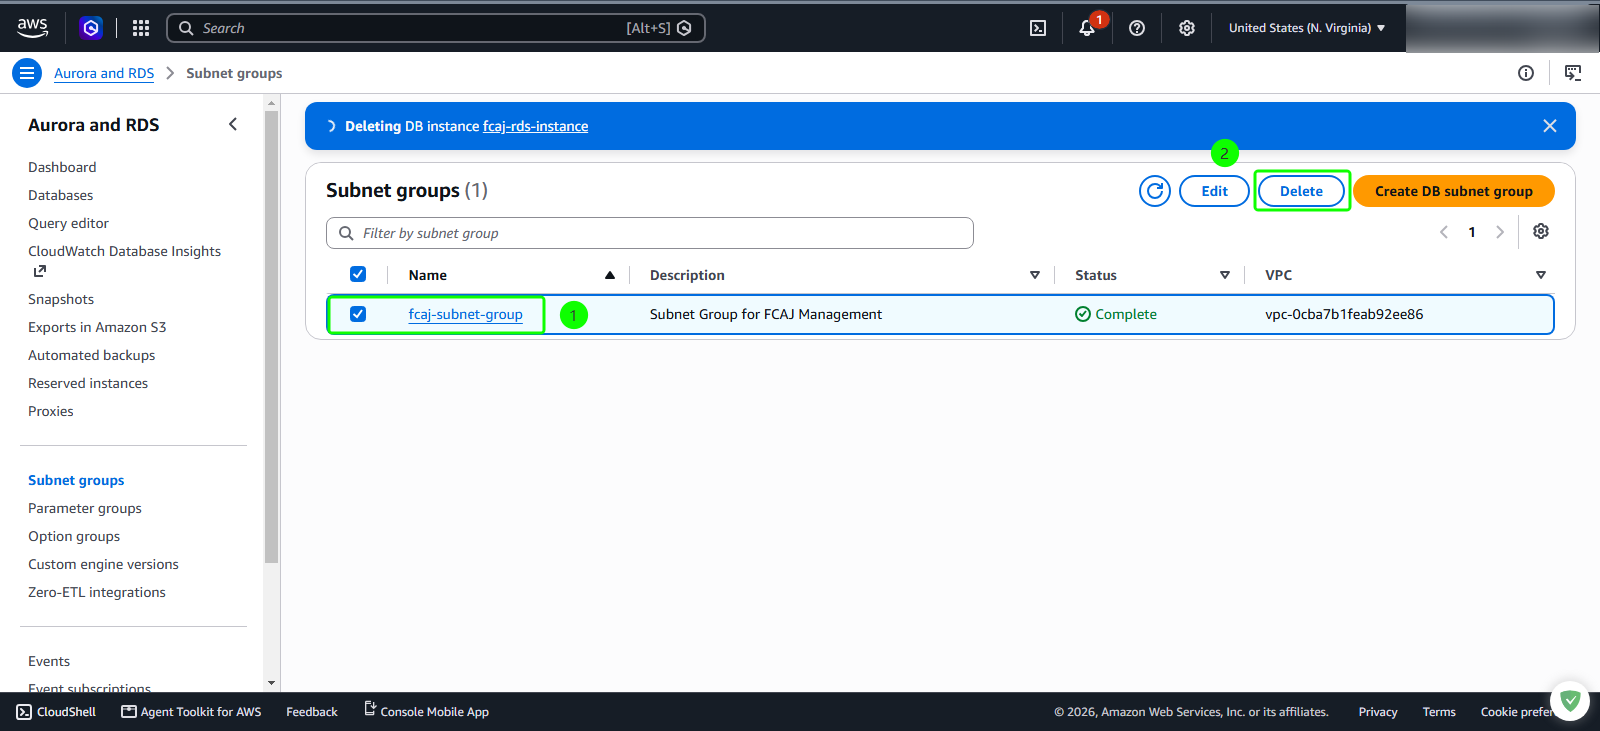Image resolution: width=1600 pixels, height=731 pixels.
Task: Uncheck the fcaj-subnet-group row checkbox
Action: [358, 314]
